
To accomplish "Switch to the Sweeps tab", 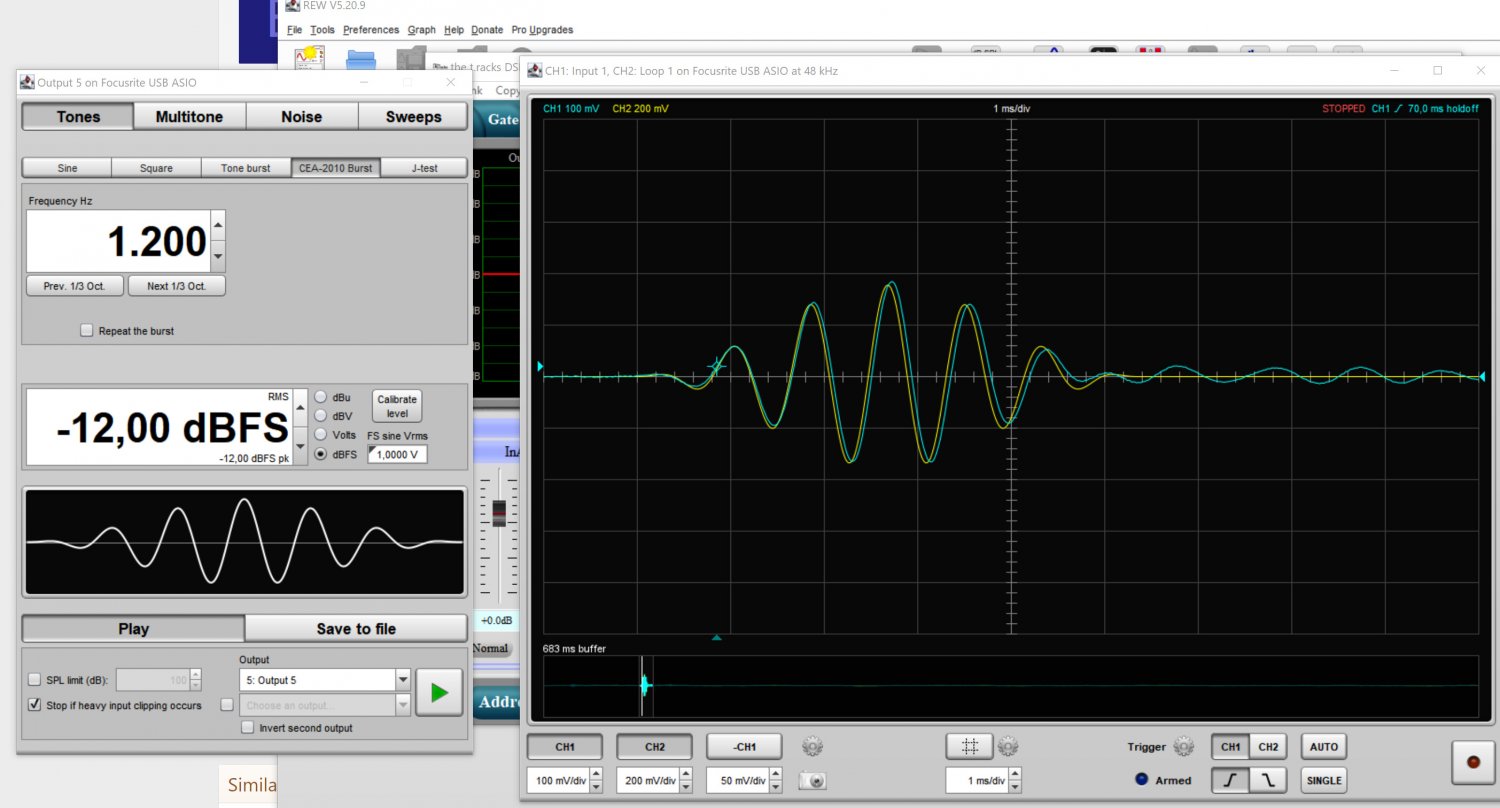I will [x=413, y=117].
